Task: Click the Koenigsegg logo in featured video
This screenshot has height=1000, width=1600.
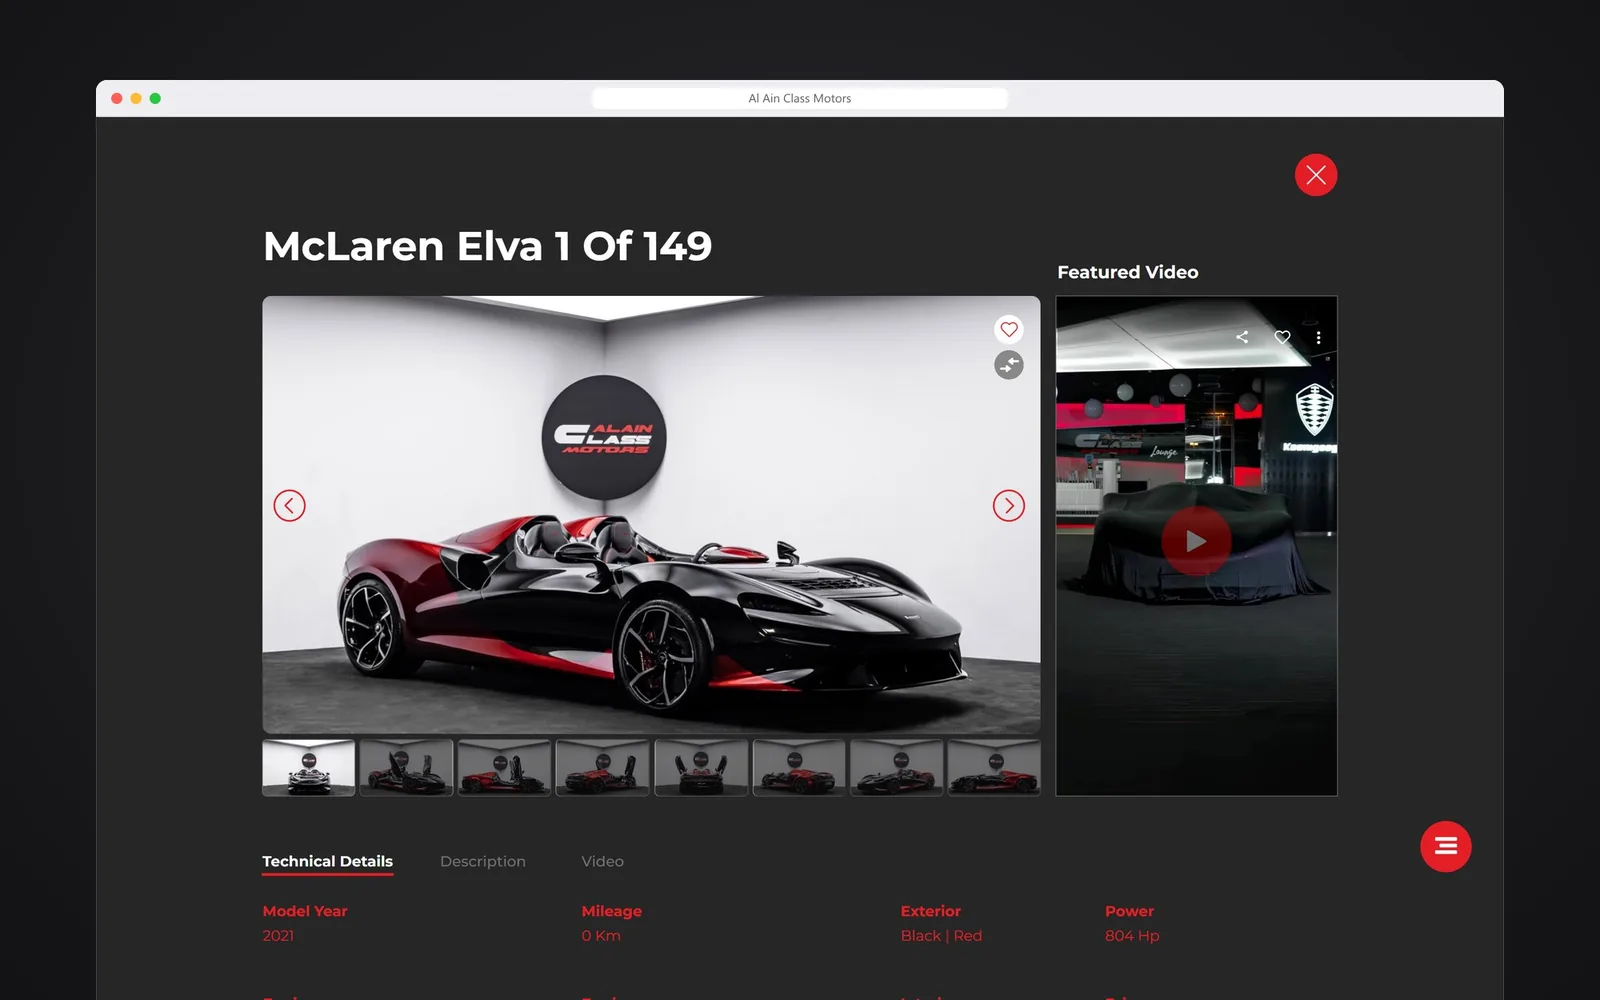Action: pyautogui.click(x=1314, y=410)
